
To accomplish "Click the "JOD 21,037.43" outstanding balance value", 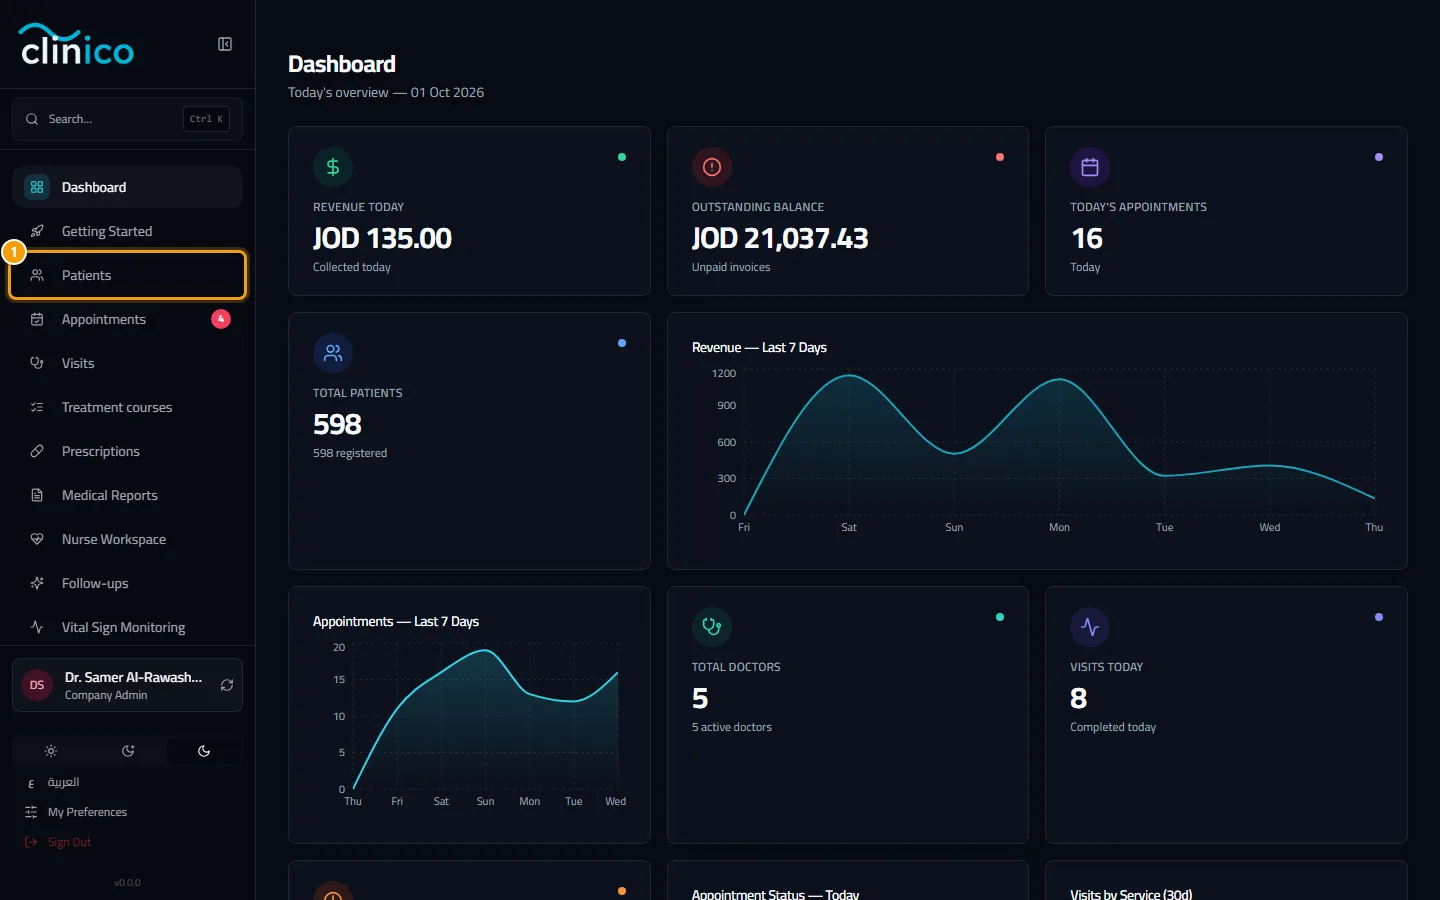I will [x=780, y=238].
